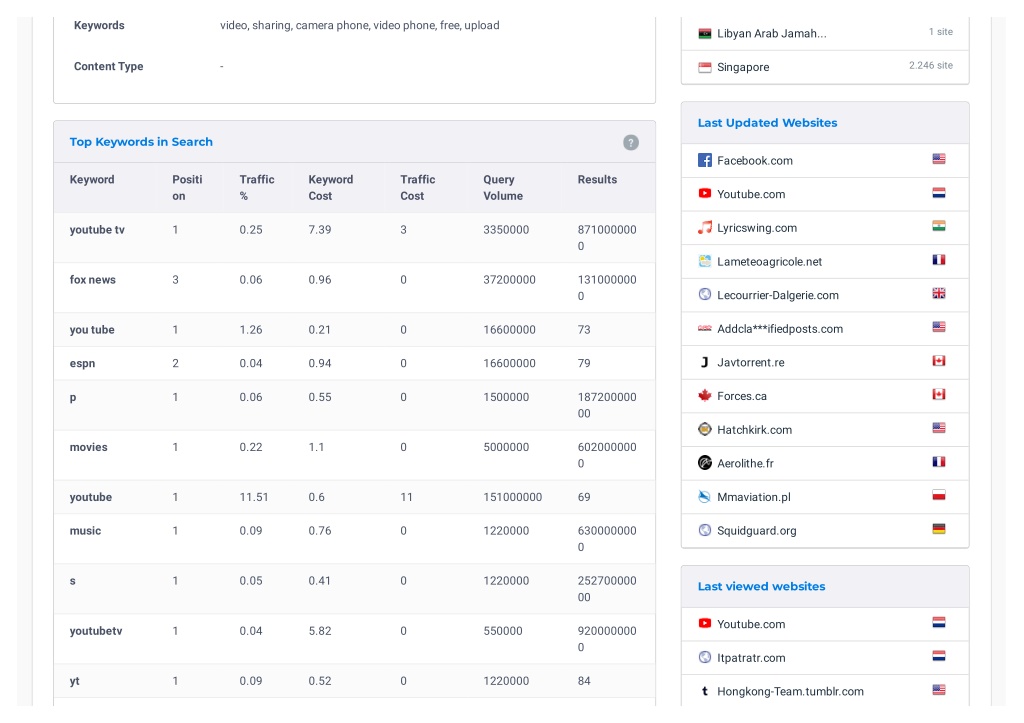Click the Traffic % column header
Screen dimensions: 1024x723
pyautogui.click(x=257, y=187)
